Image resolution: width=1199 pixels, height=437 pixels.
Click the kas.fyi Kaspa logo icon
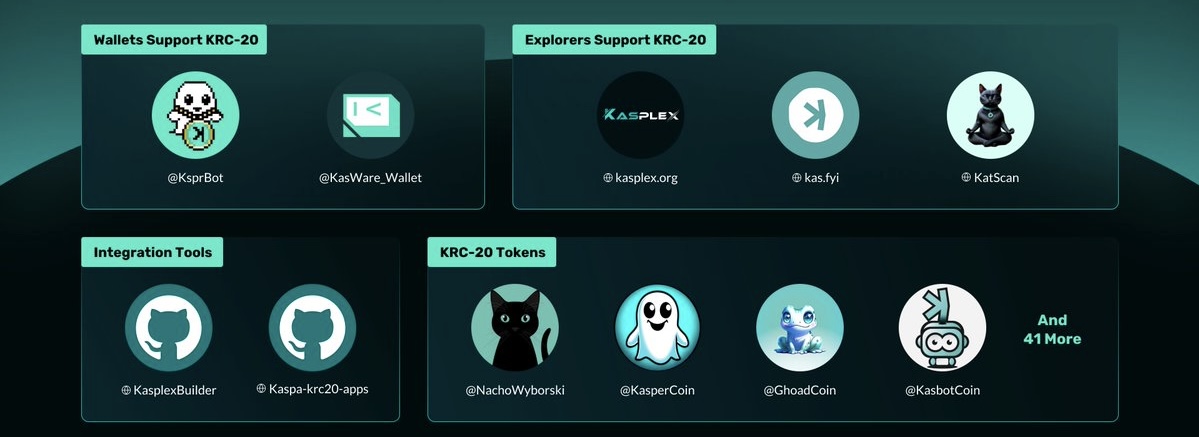tap(815, 115)
